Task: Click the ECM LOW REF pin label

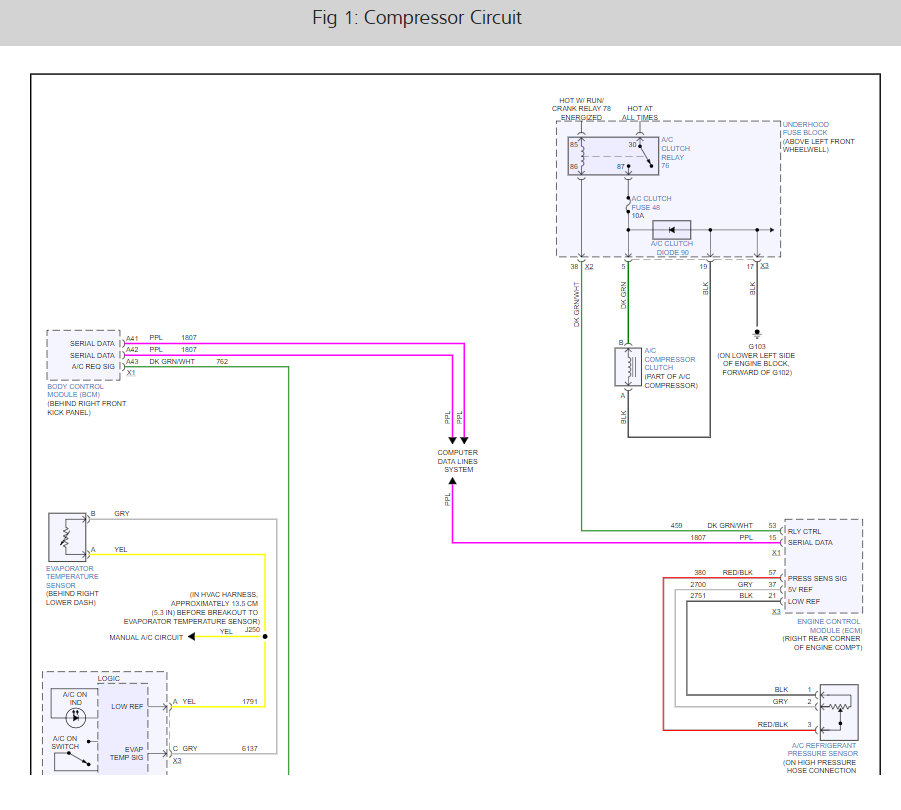Action: coord(803,601)
